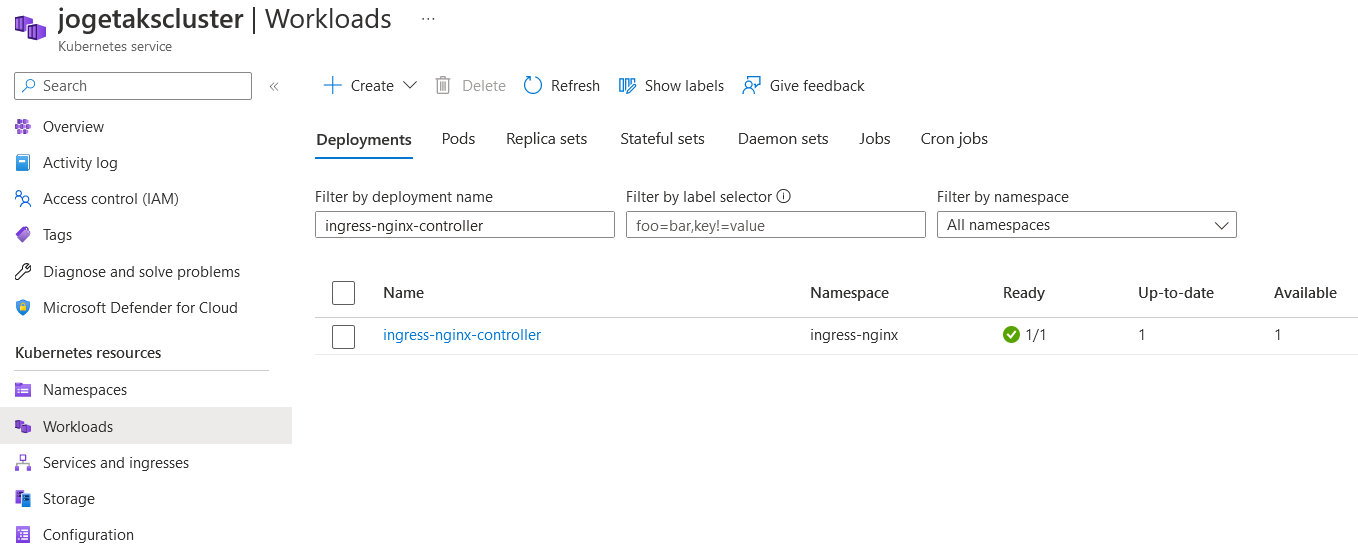1358x553 pixels.
Task: Toggle the select-all checkbox in table header
Action: coord(343,293)
